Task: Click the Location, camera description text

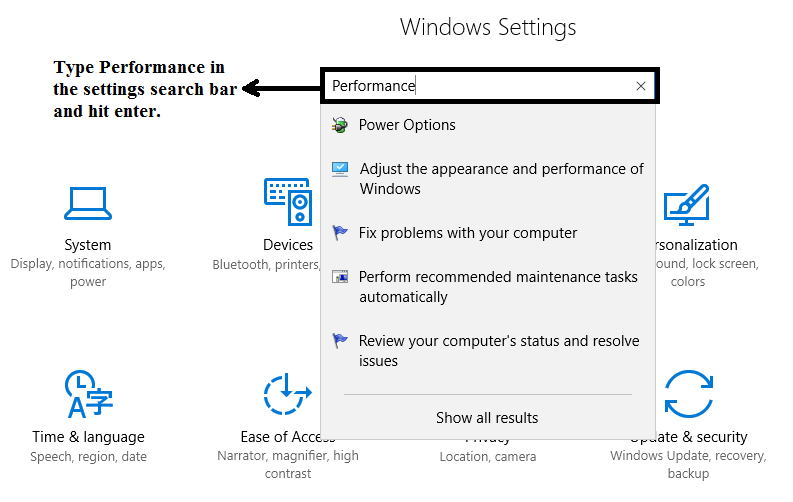Action: pyautogui.click(x=488, y=457)
